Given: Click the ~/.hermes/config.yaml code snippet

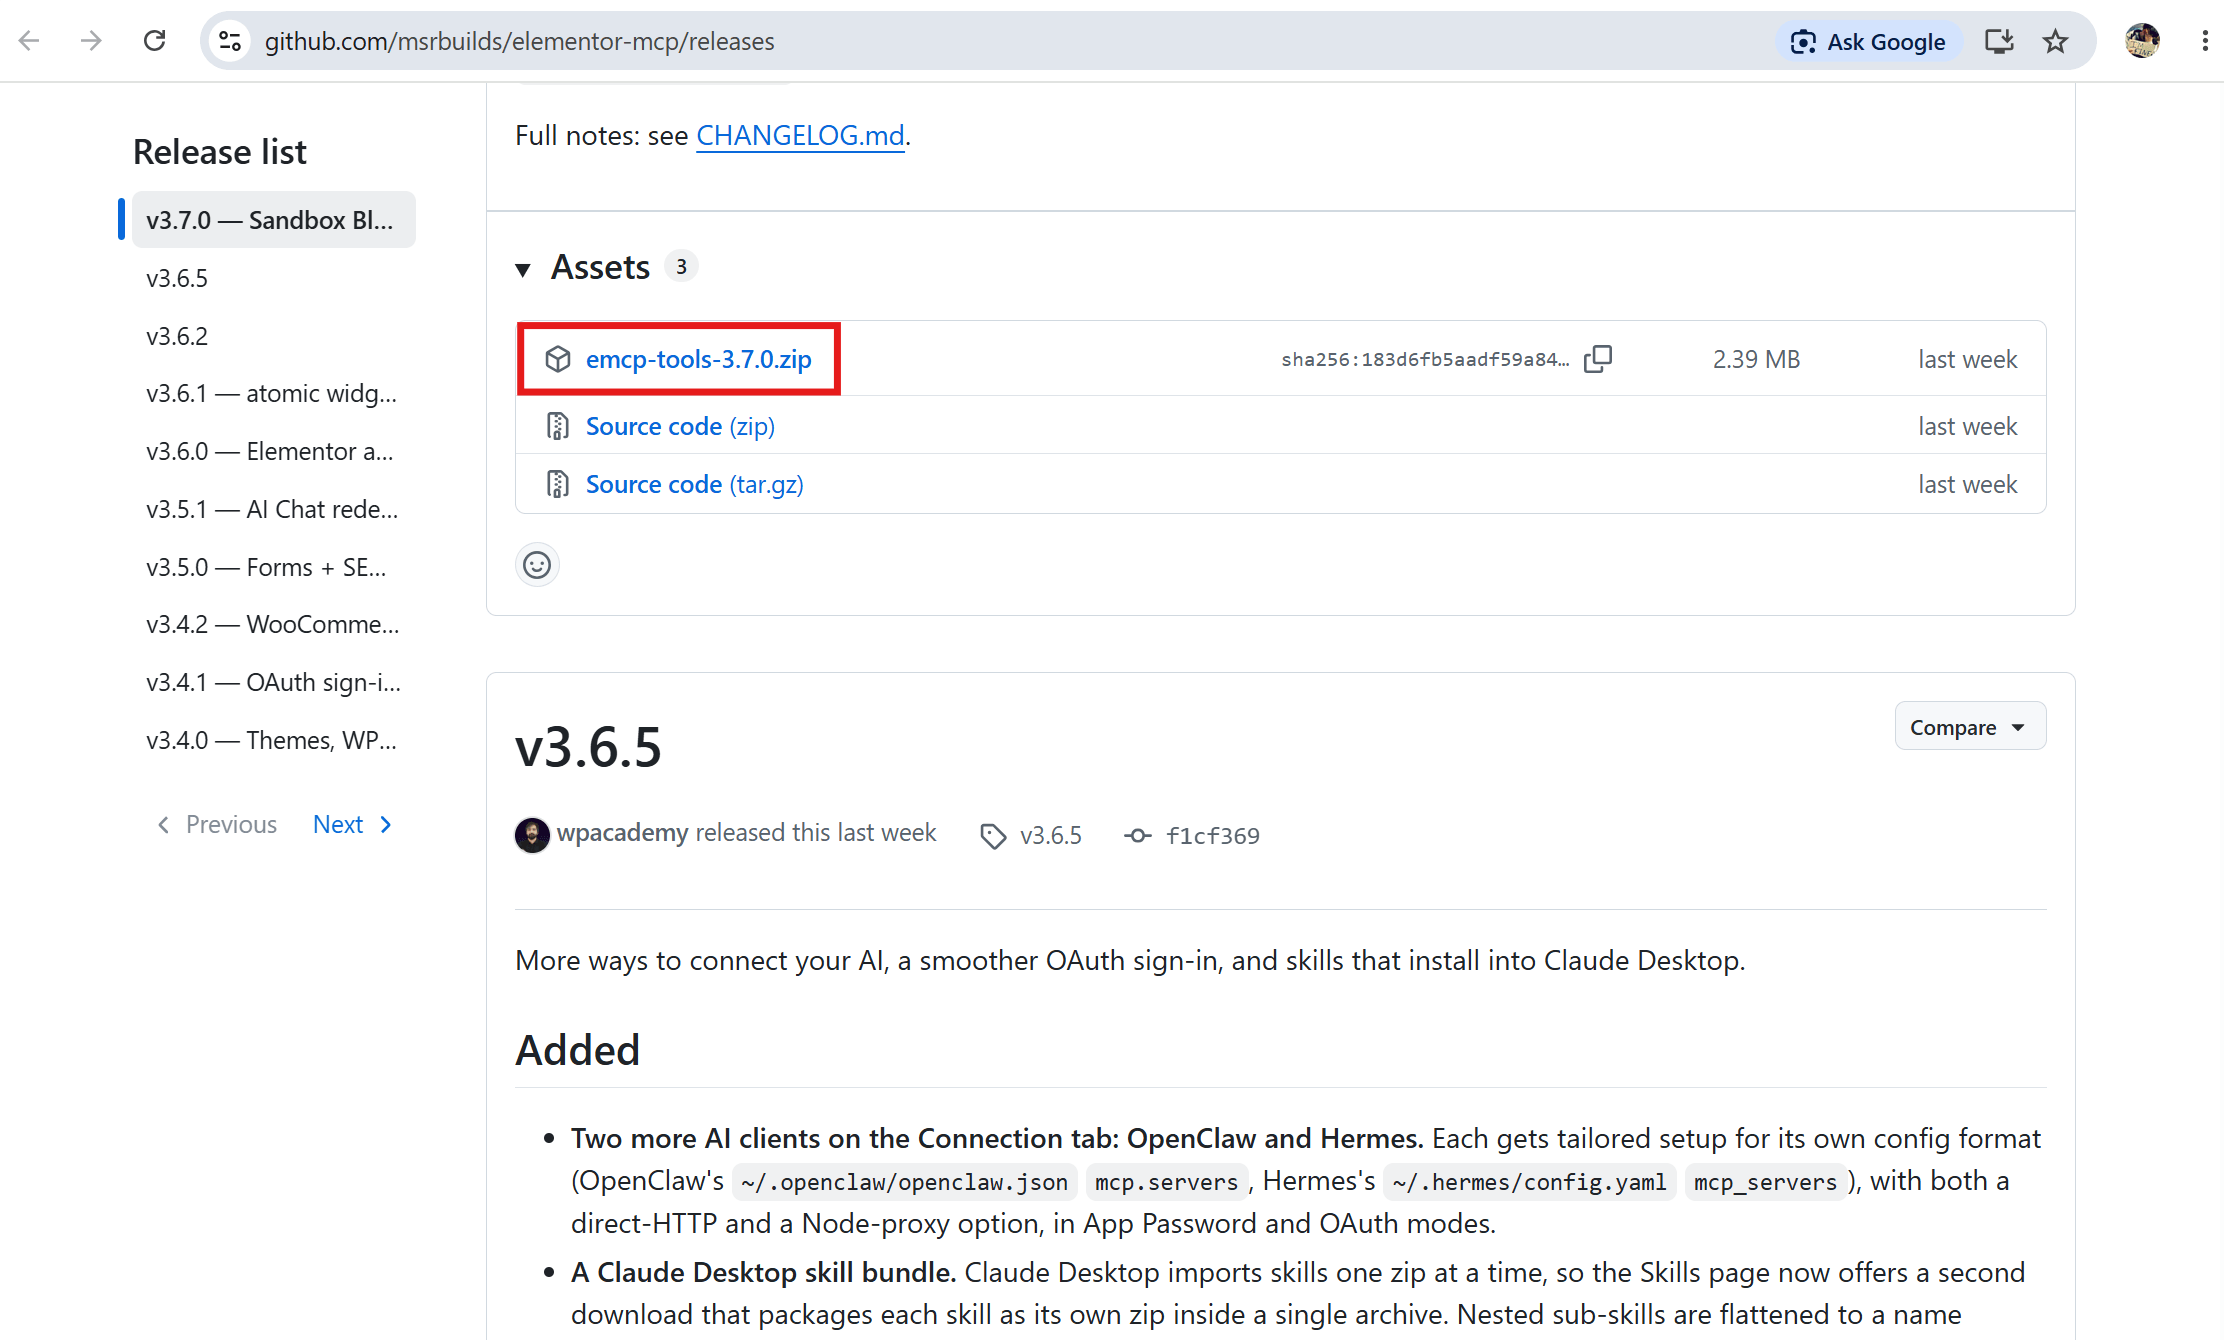Looking at the screenshot, I should 1529,1182.
